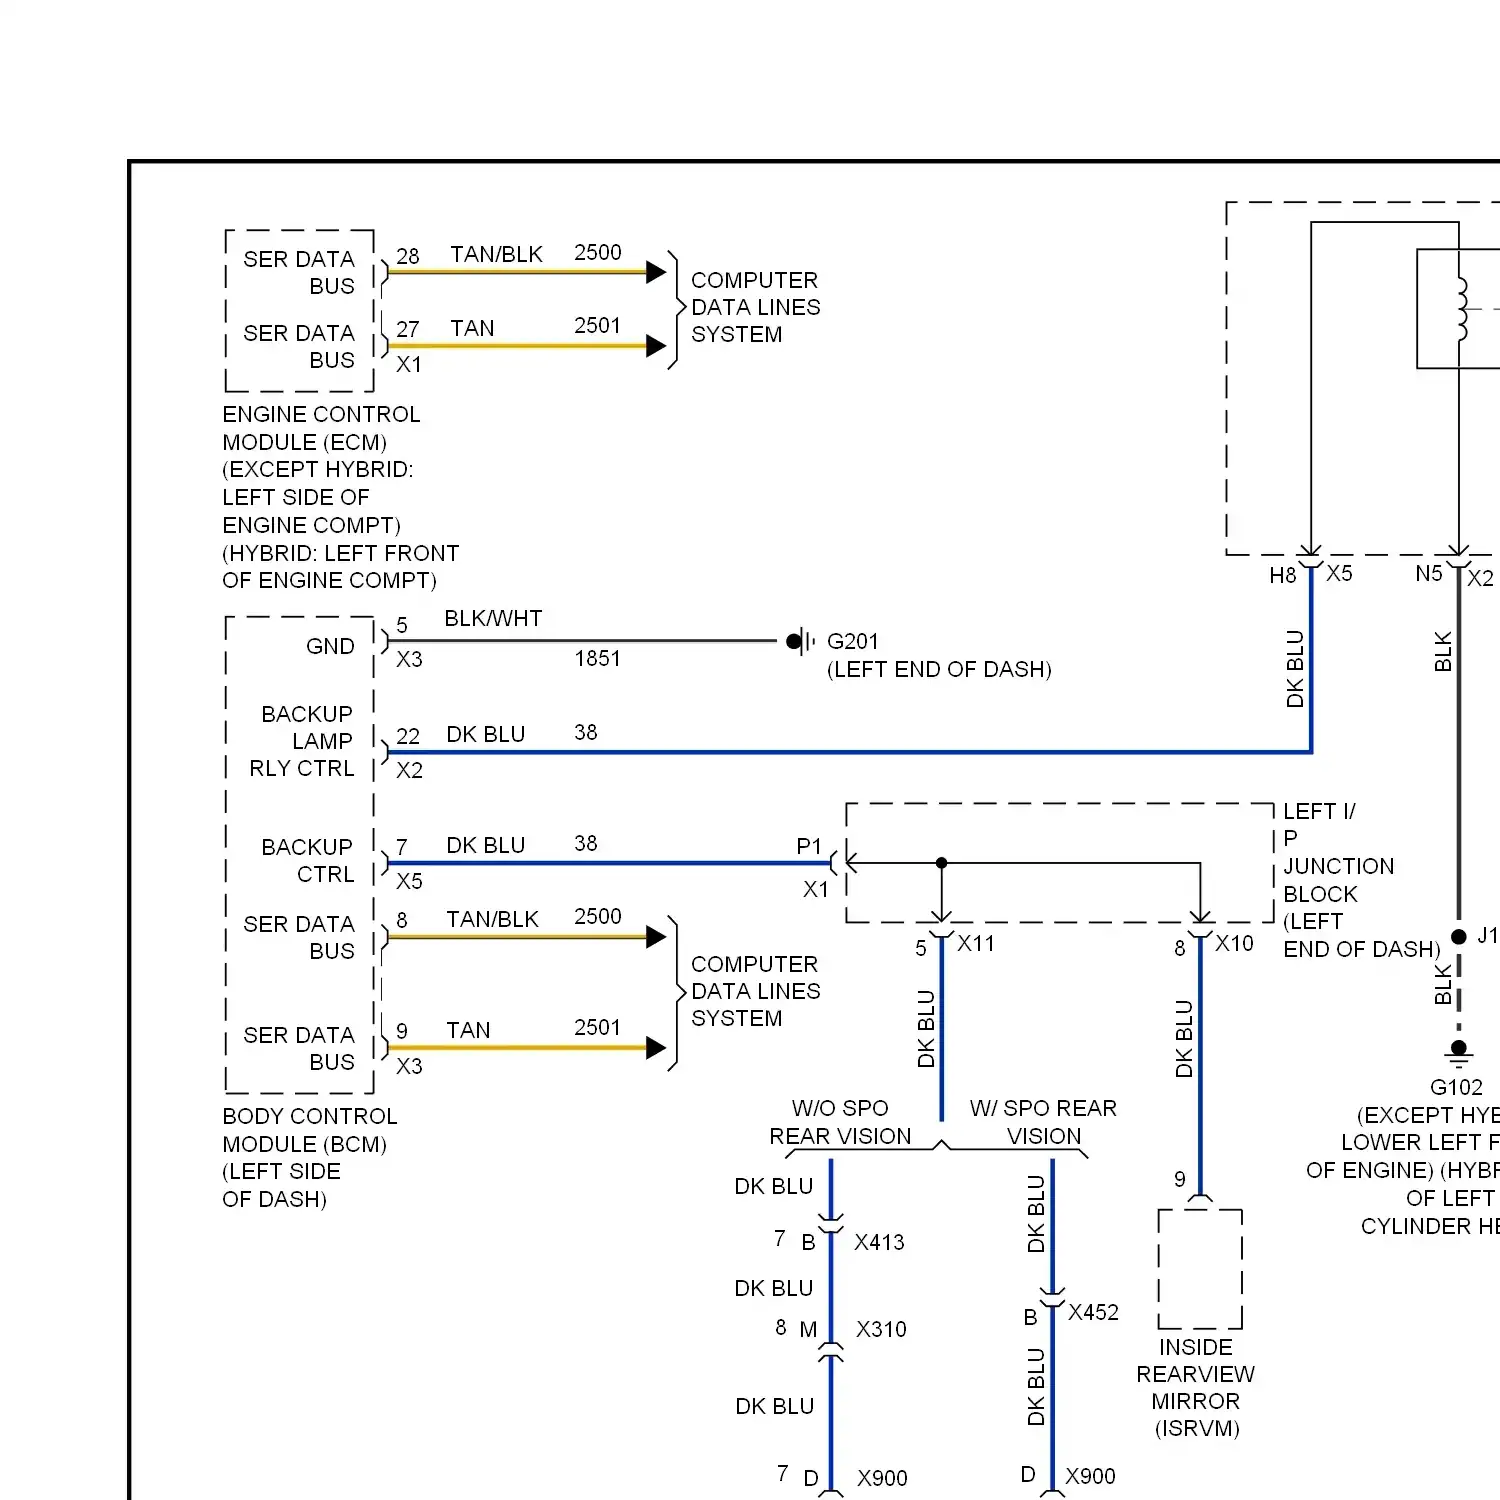Screen dimensions: 1500x1500
Task: Click the "X310" connector label
Action: pos(881,1329)
